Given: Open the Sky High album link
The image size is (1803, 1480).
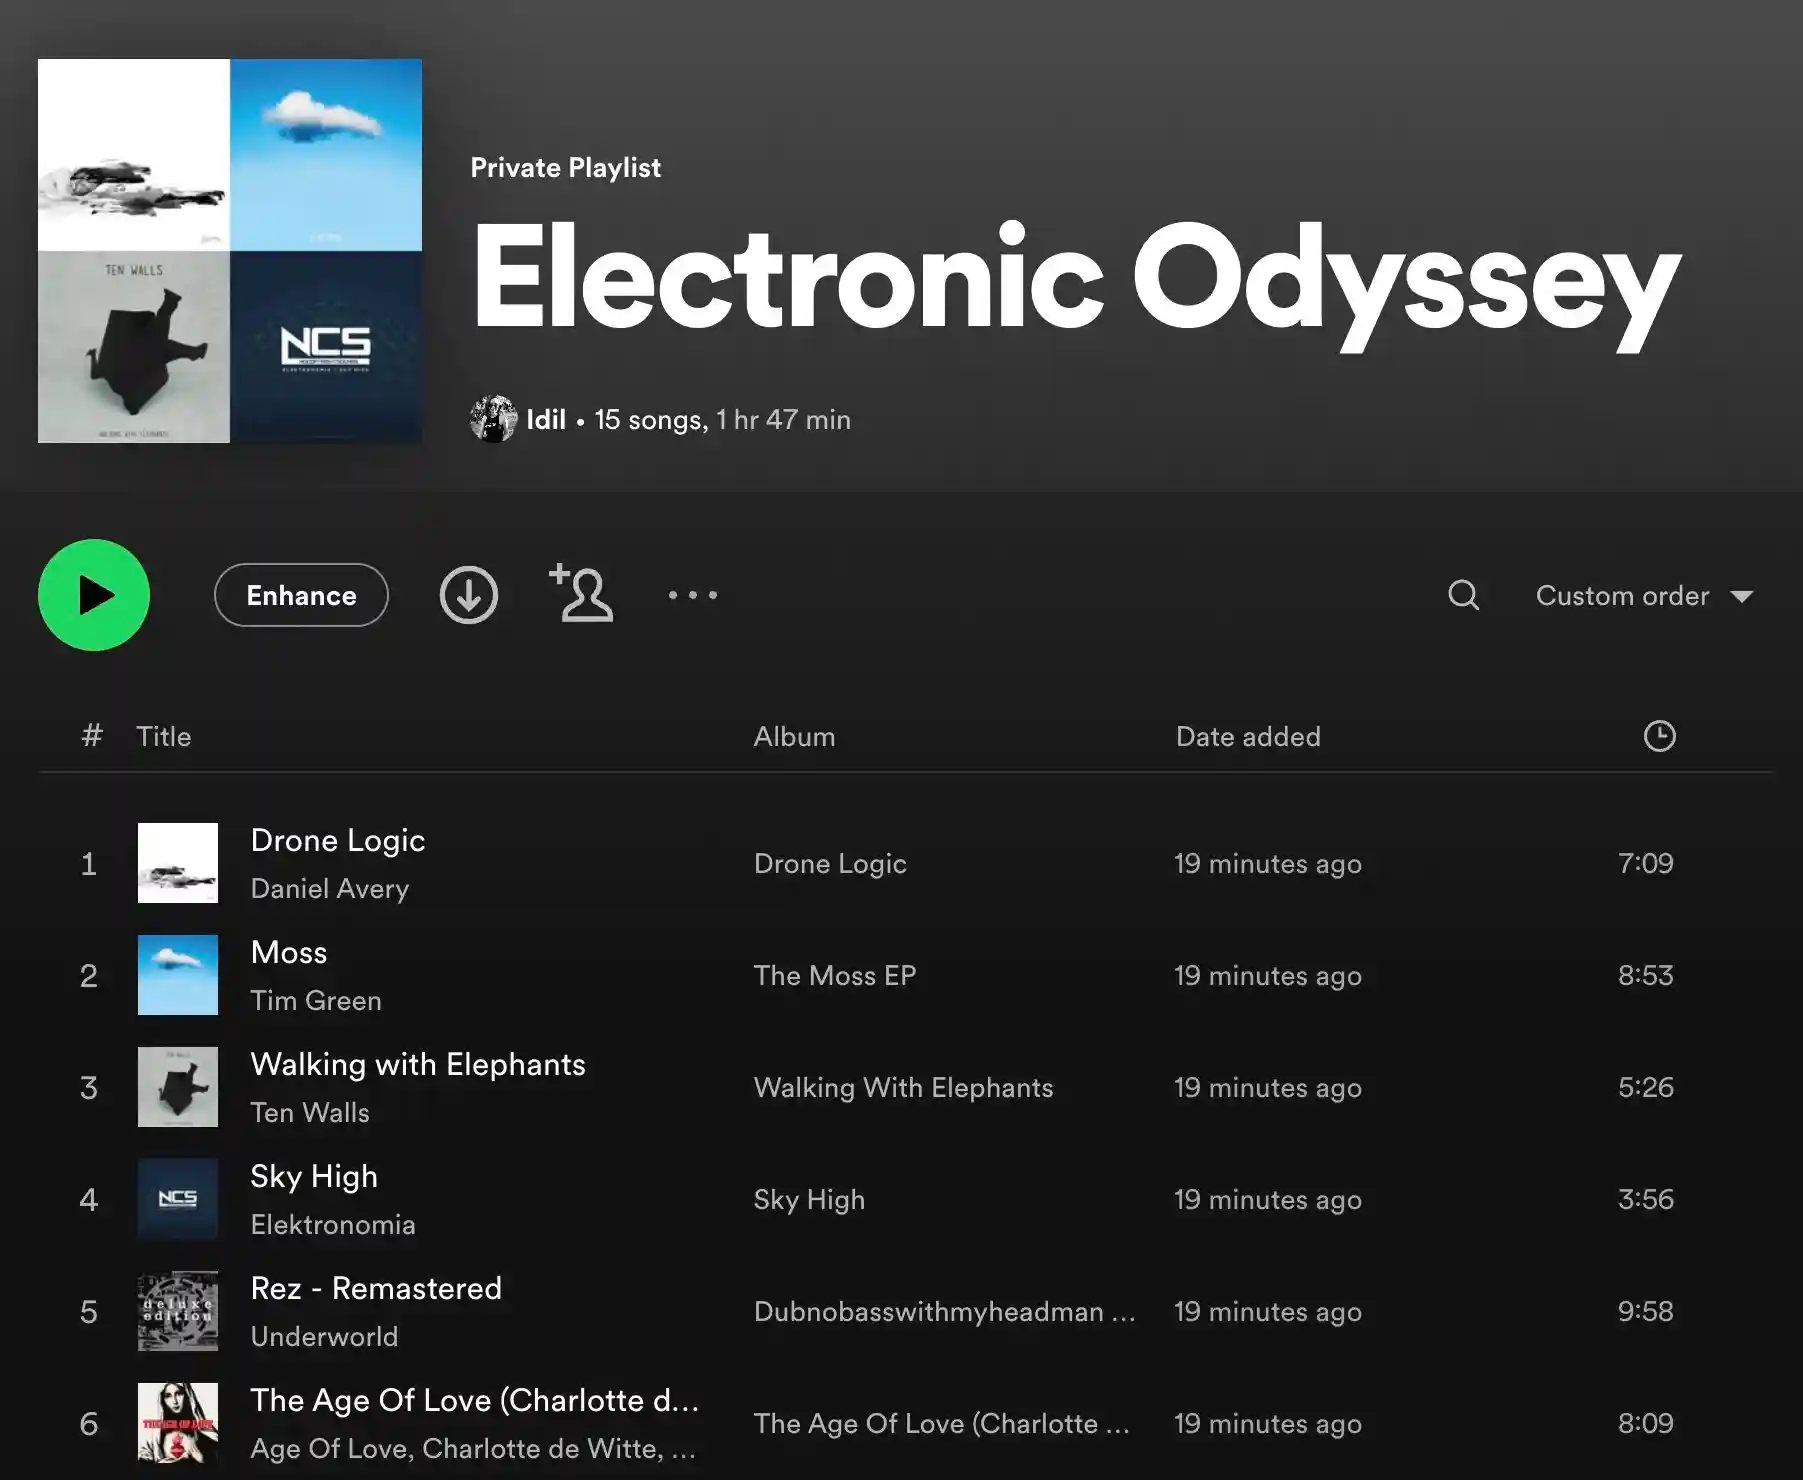Looking at the screenshot, I should (809, 1200).
